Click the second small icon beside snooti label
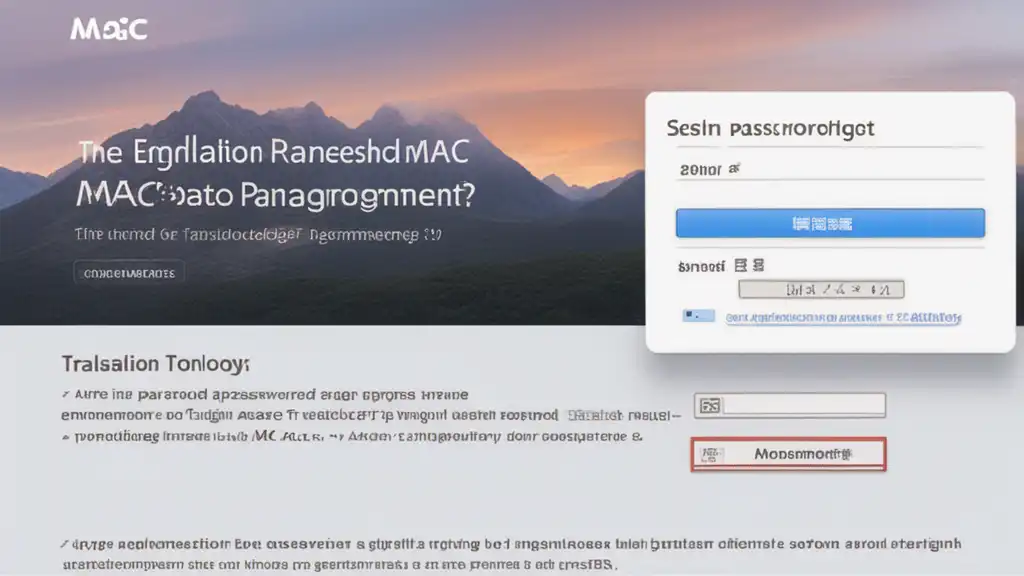The height and width of the screenshot is (576, 1024). pos(758,265)
